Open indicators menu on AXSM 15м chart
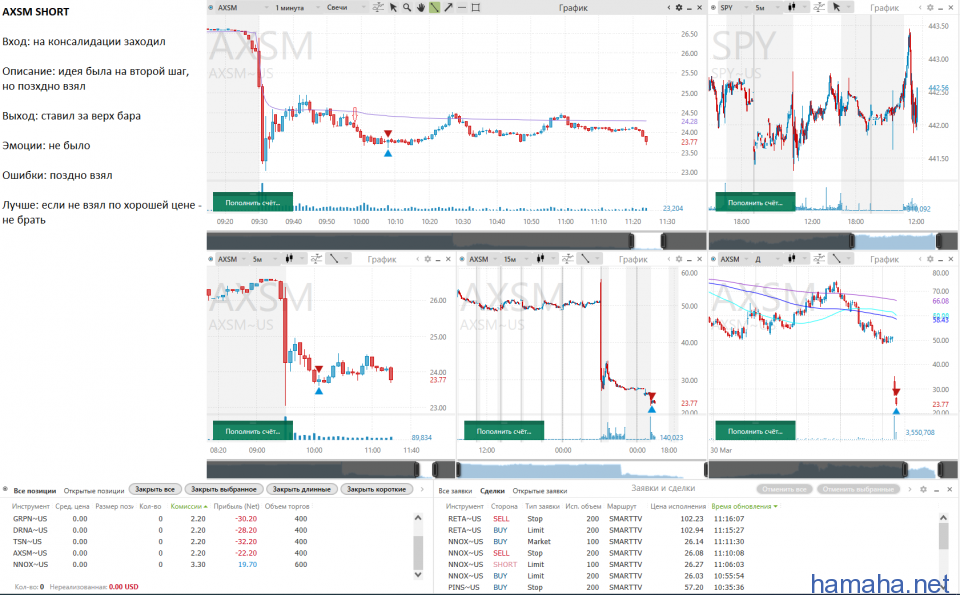Screen dimensions: 960x595 568,259
